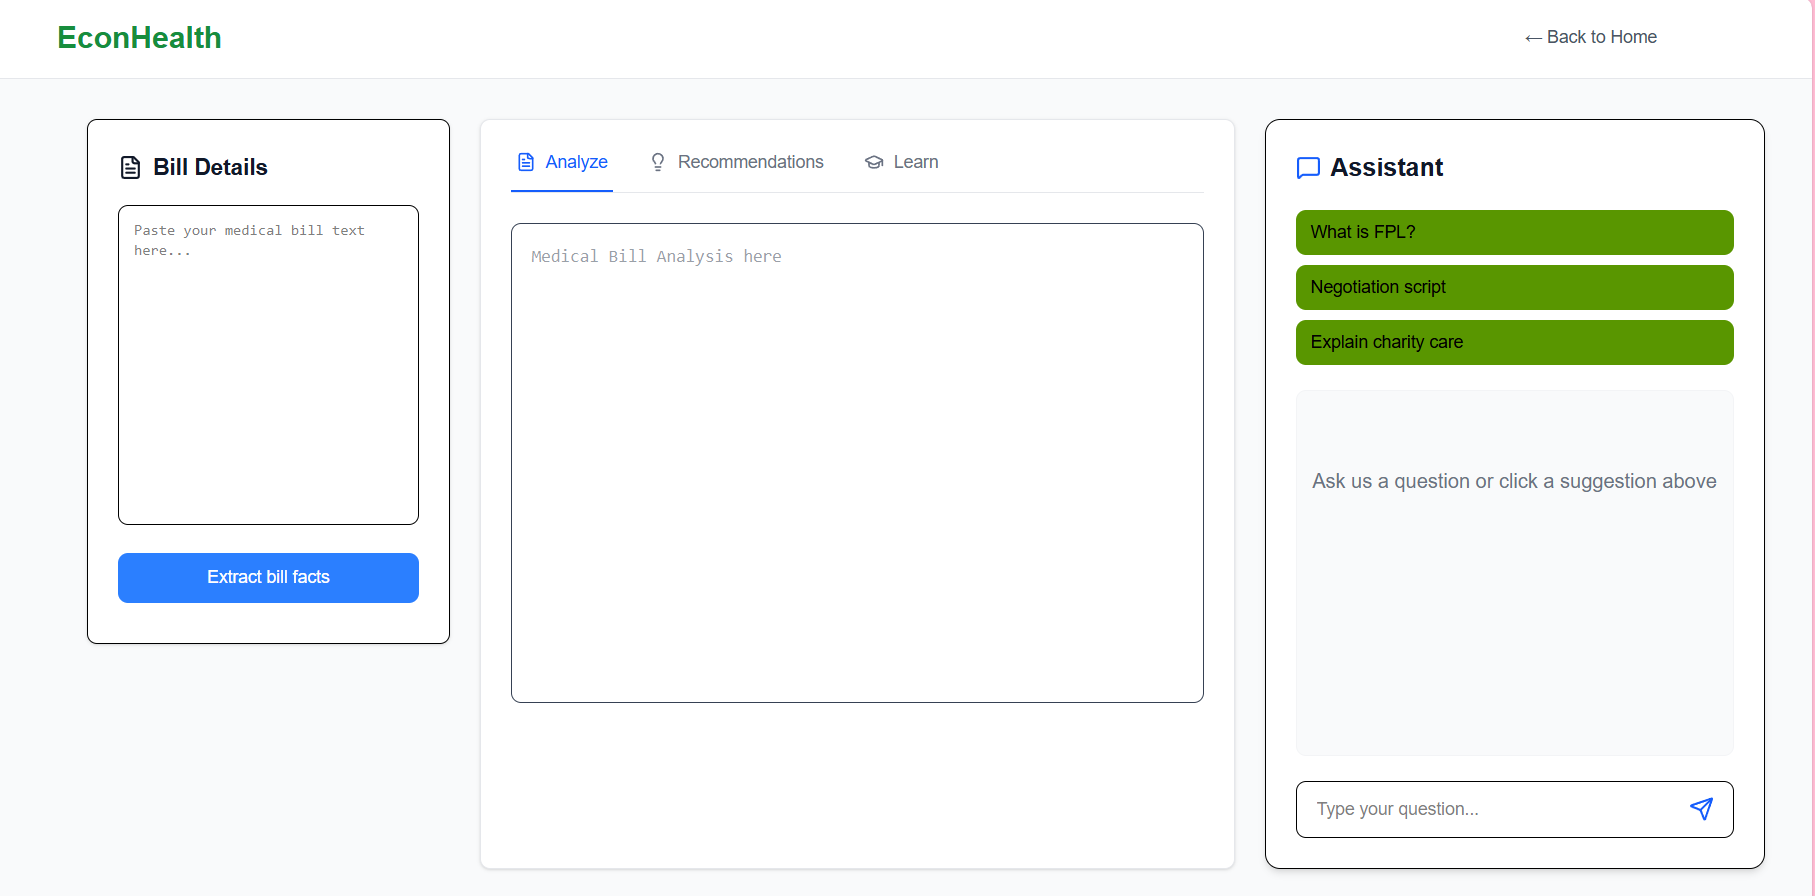Click the Bill Details heading
This screenshot has width=1815, height=896.
pyautogui.click(x=210, y=167)
